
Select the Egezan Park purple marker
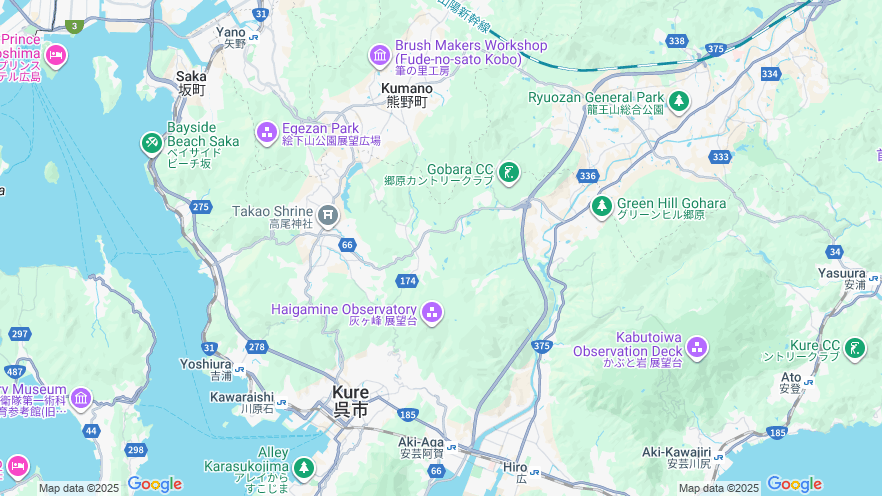click(267, 133)
